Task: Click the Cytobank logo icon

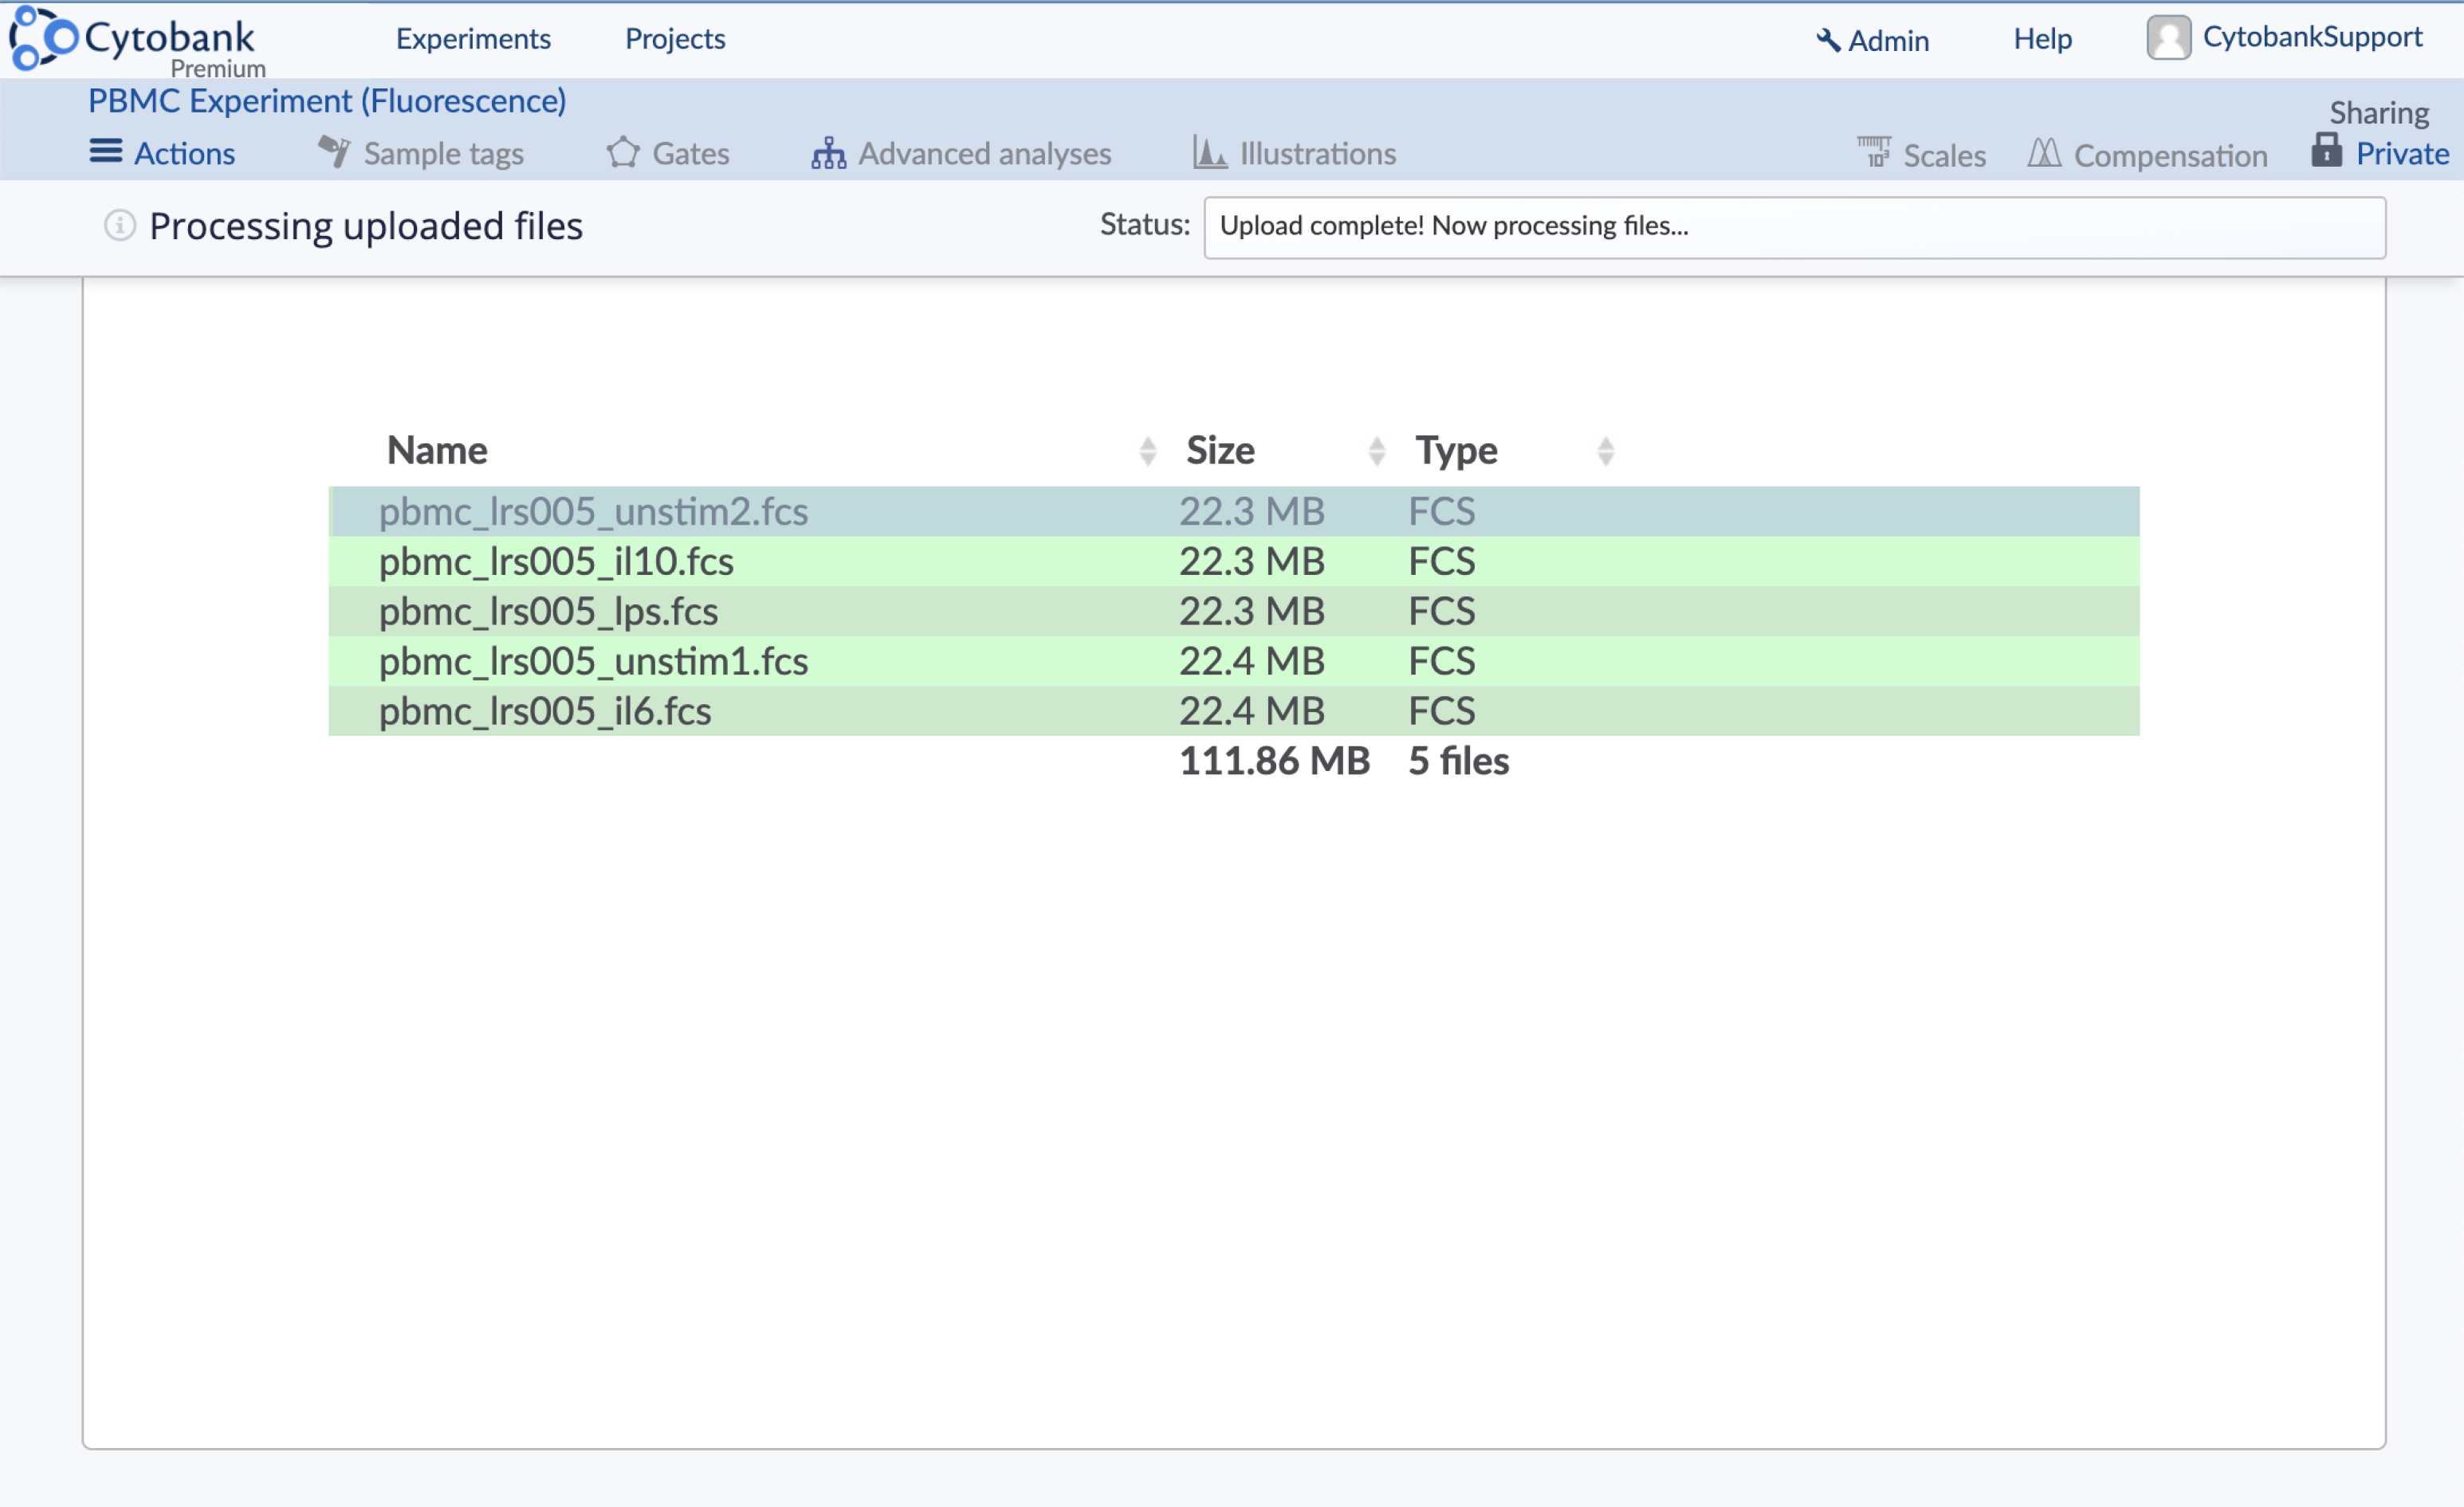Action: pyautogui.click(x=43, y=38)
